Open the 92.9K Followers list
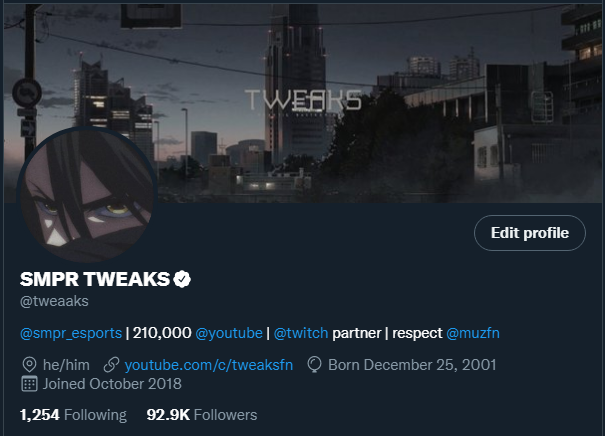The height and width of the screenshot is (436, 605). (x=202, y=415)
